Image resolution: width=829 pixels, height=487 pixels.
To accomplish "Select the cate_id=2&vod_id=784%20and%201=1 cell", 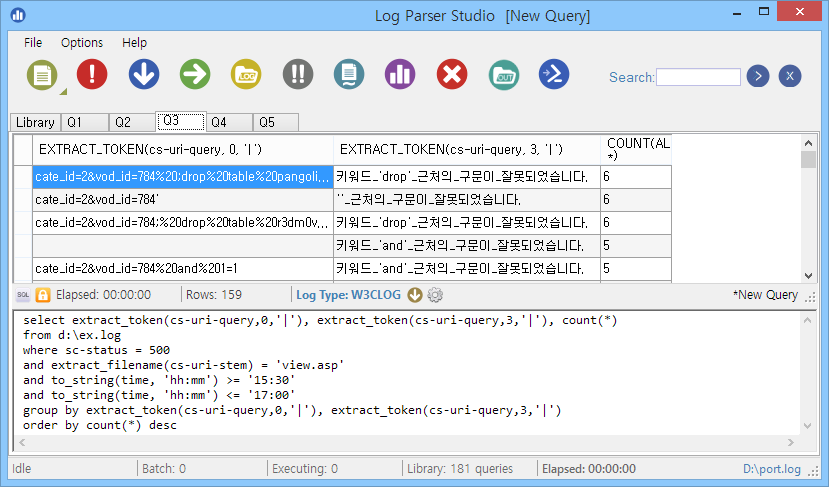I will [x=183, y=269].
